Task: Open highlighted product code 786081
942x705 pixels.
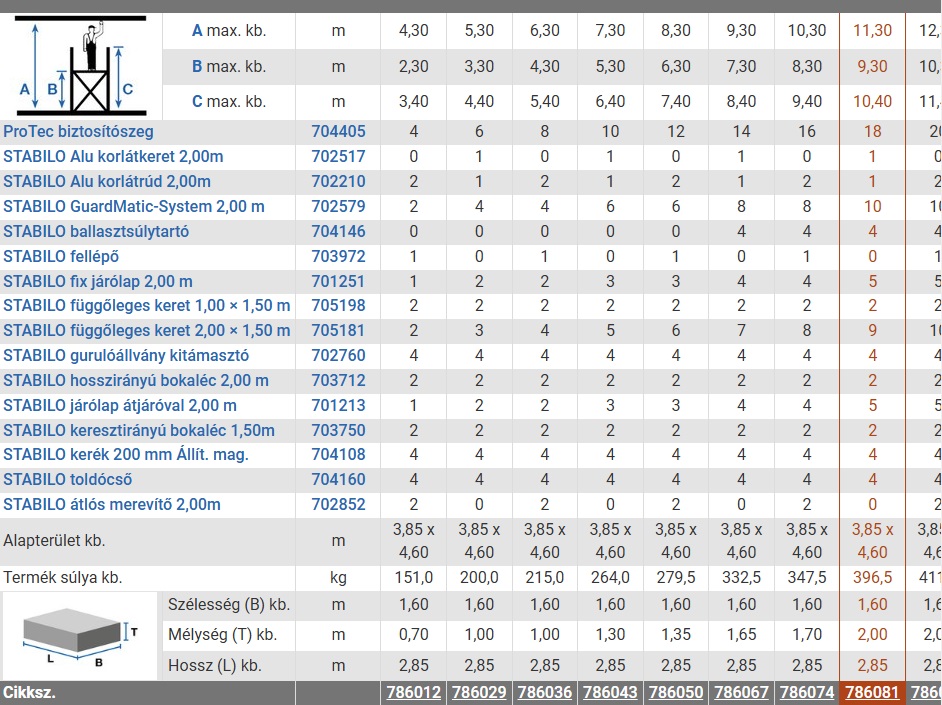Action: point(872,693)
